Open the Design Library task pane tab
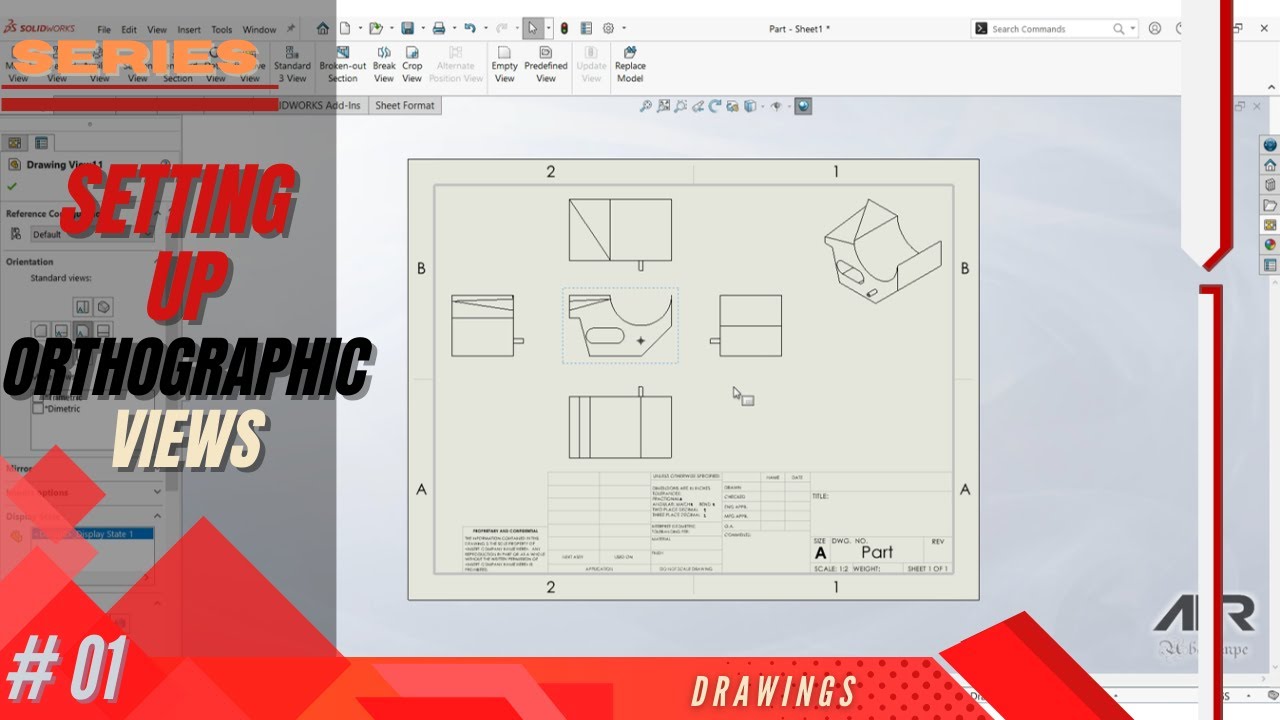Screen dimensions: 1280x720 coord(1270,185)
